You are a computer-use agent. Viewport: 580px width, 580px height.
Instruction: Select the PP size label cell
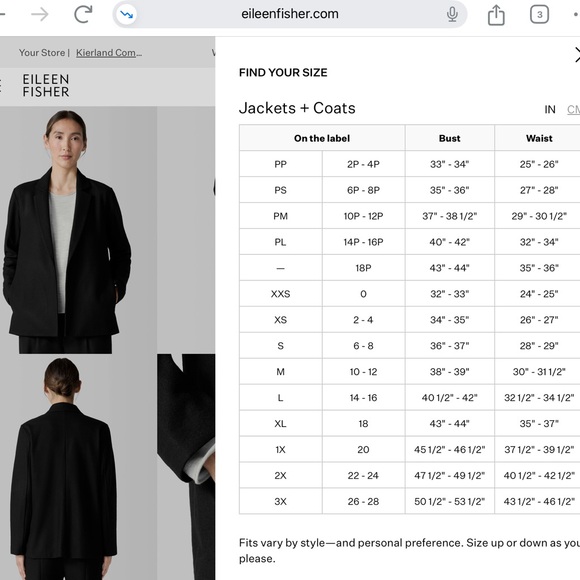tap(280, 164)
